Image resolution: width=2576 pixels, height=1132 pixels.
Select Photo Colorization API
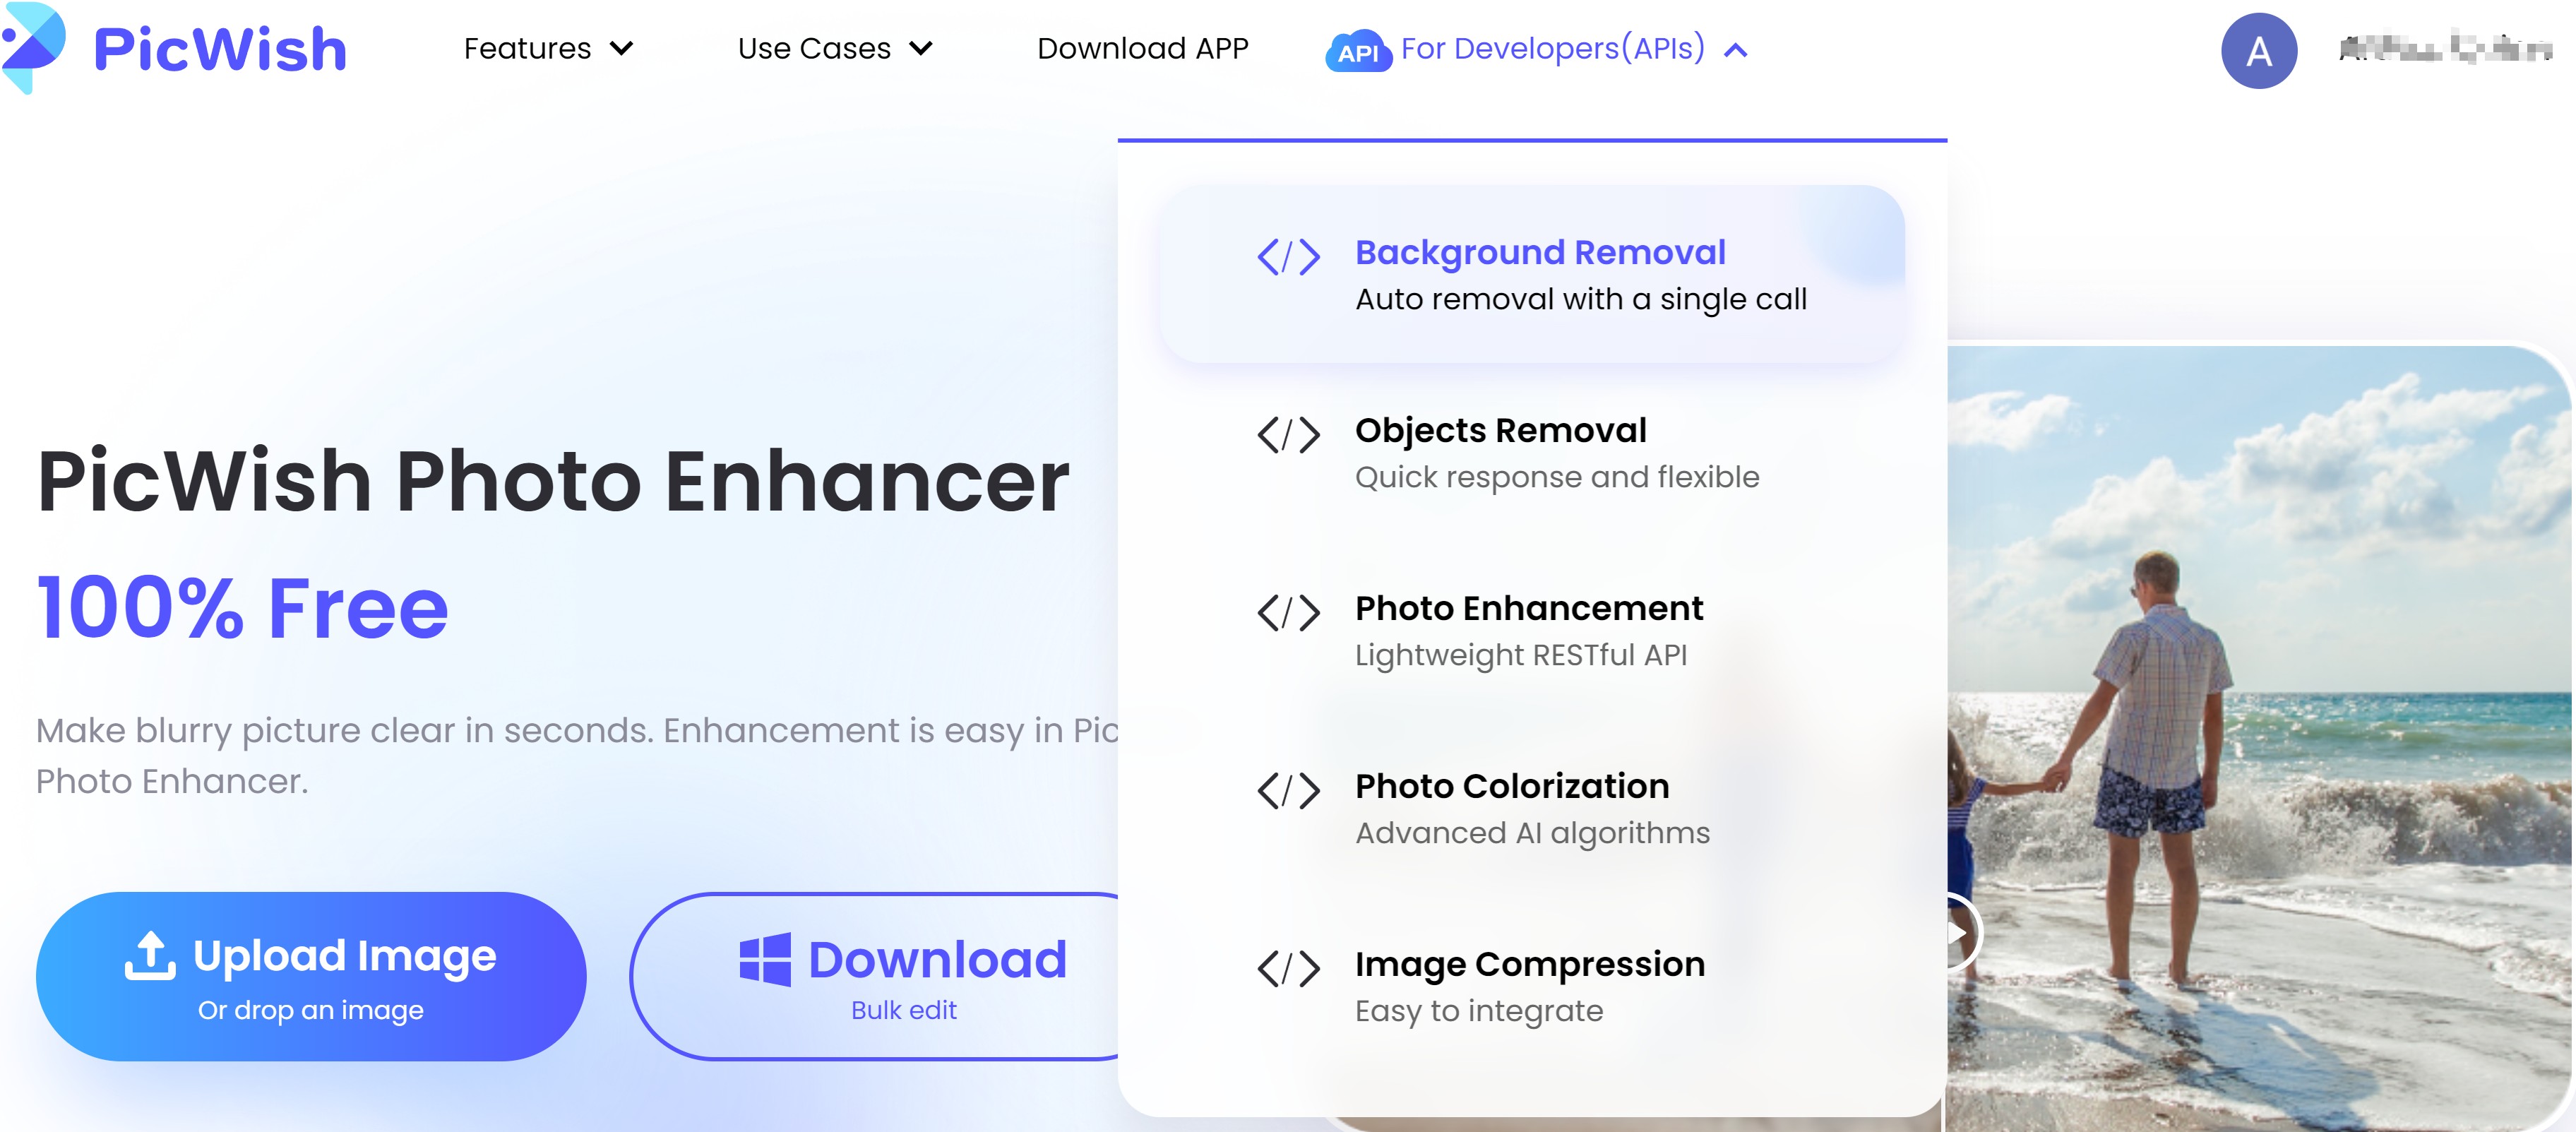(x=1532, y=808)
